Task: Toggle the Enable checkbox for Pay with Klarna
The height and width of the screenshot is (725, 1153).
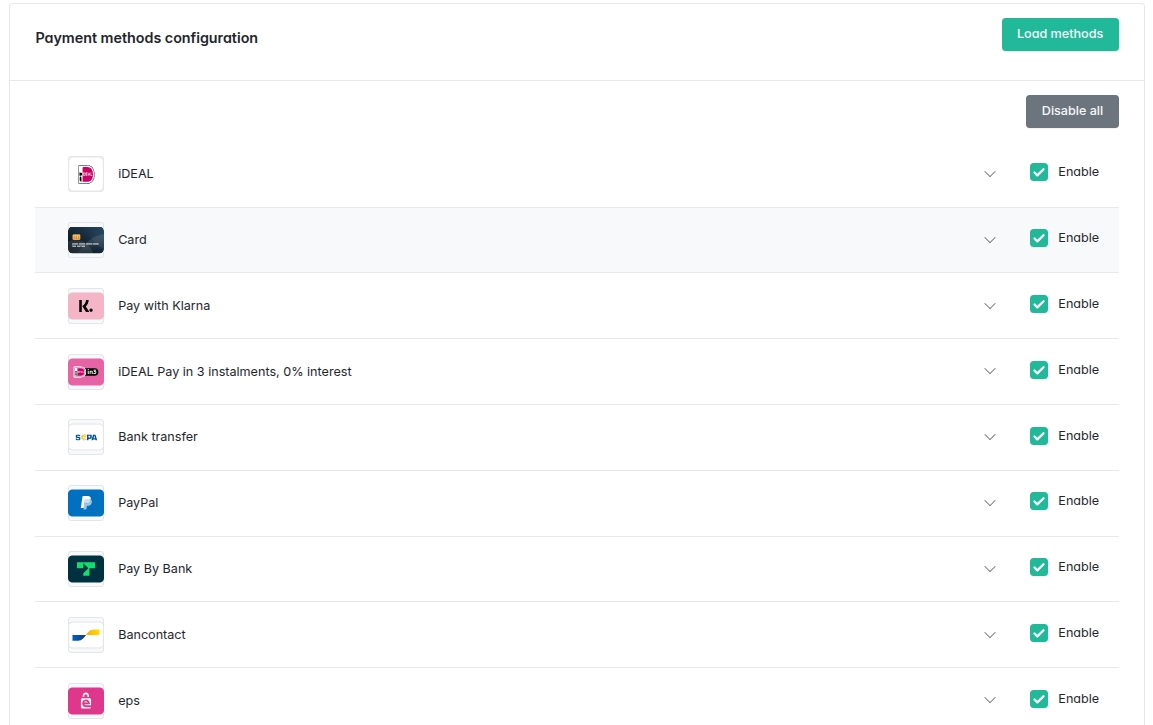Action: (x=1039, y=304)
